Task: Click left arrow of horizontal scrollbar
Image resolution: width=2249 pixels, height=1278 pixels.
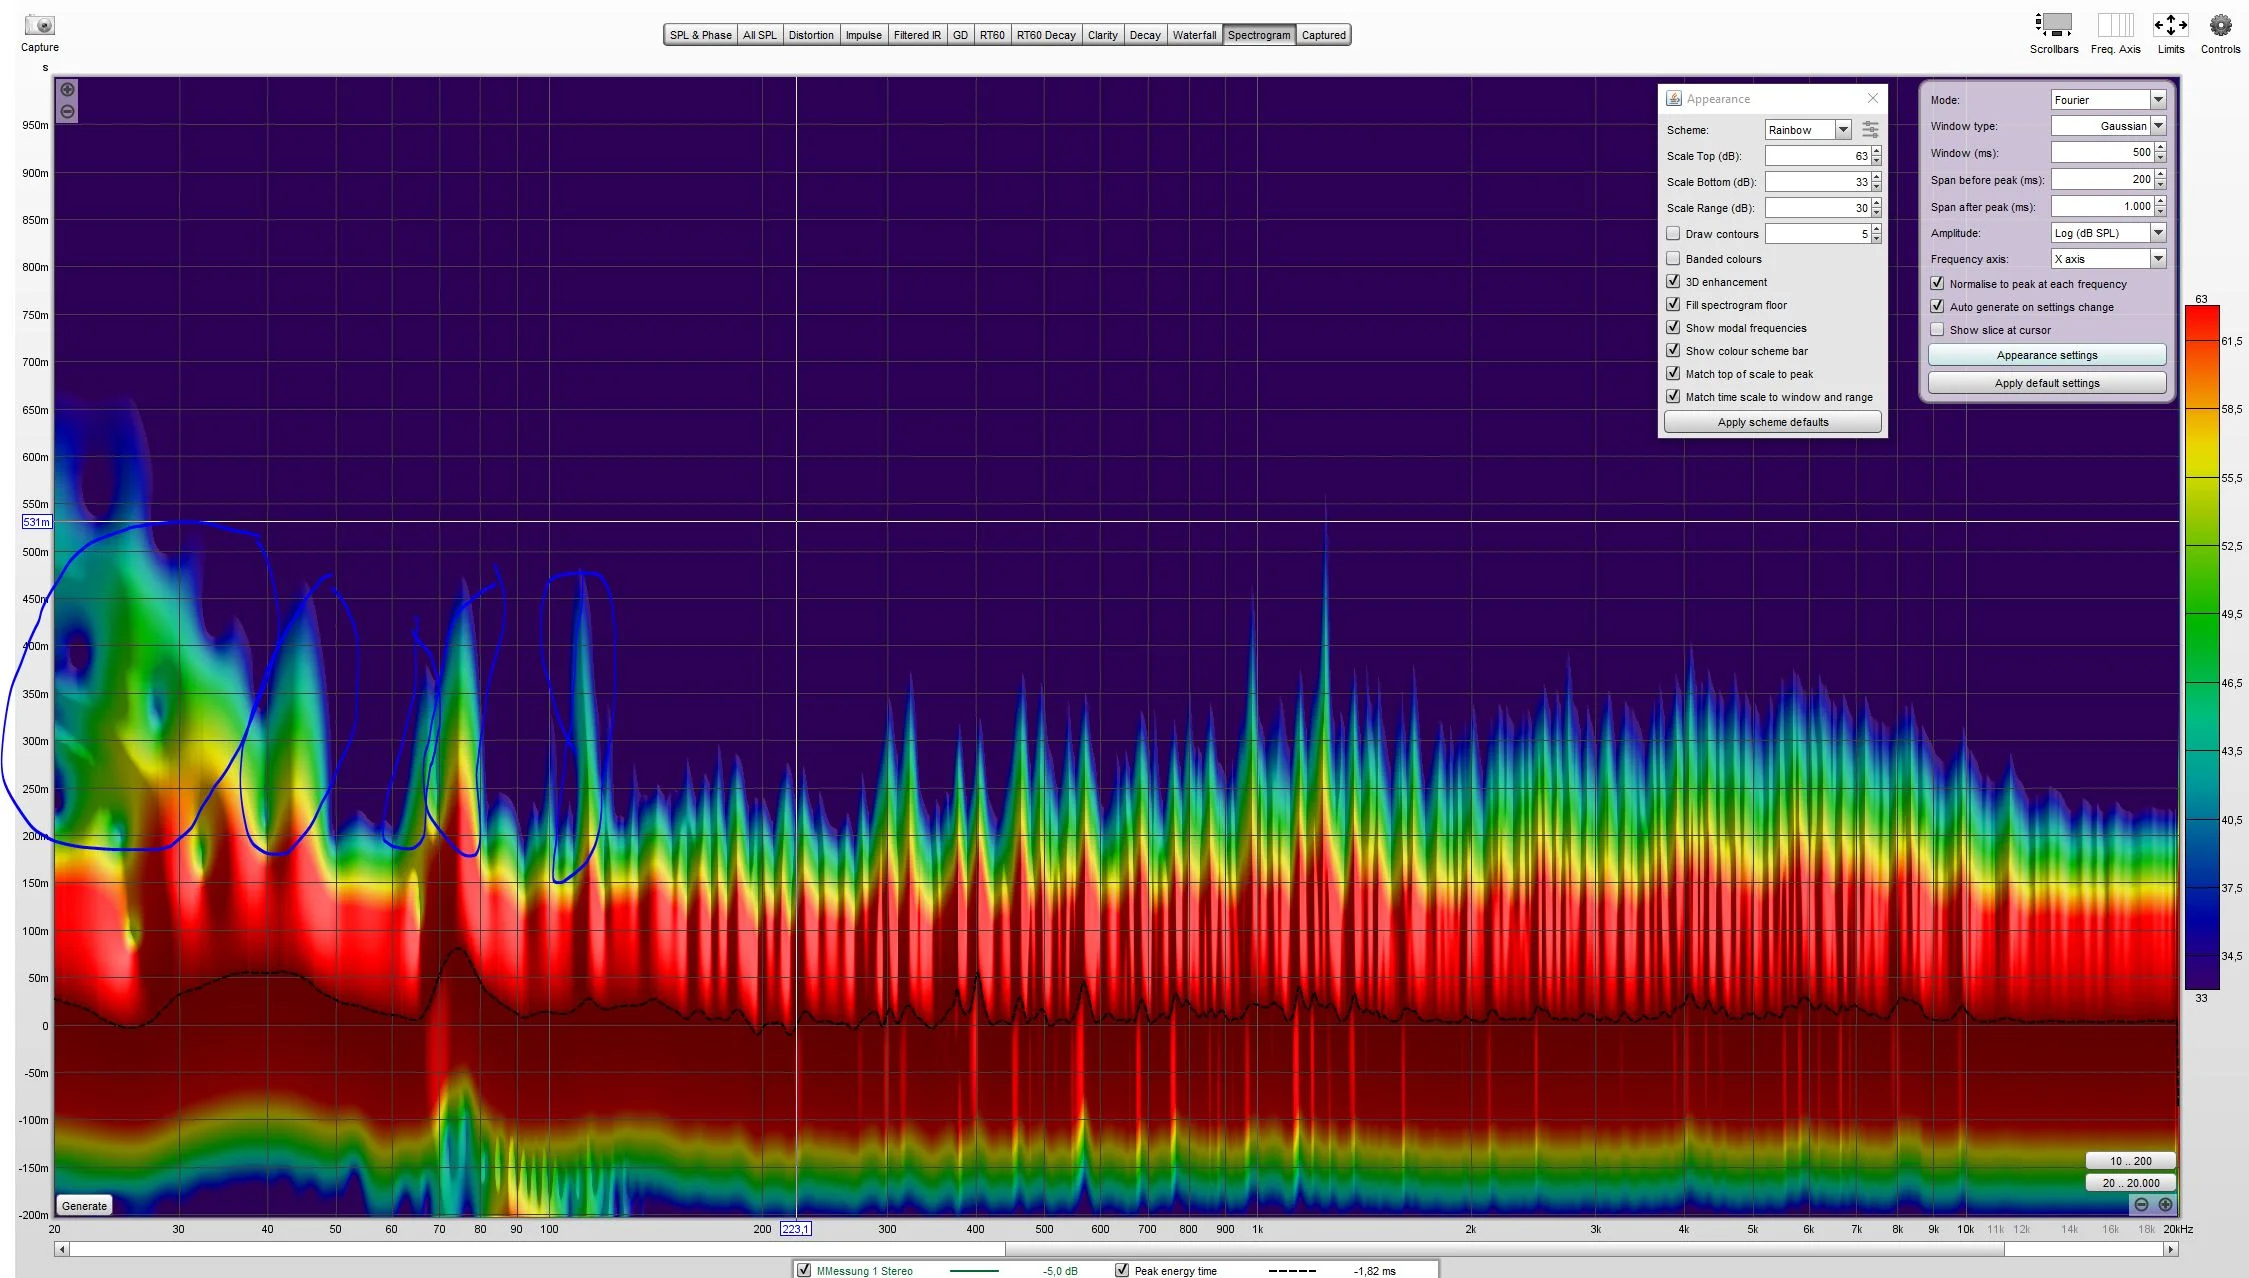Action: [62, 1249]
